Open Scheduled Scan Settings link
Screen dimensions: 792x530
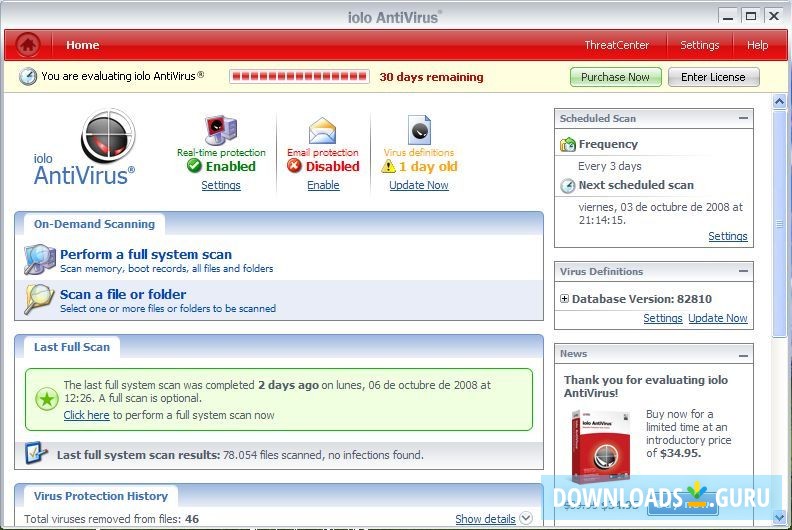[x=728, y=236]
